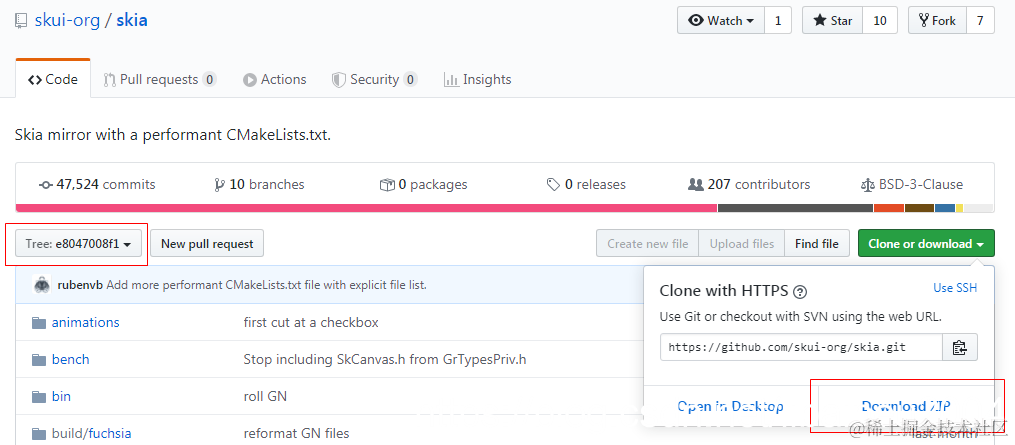The width and height of the screenshot is (1015, 445).
Task: Click the repository book icon beside skui-org
Action: 22,21
